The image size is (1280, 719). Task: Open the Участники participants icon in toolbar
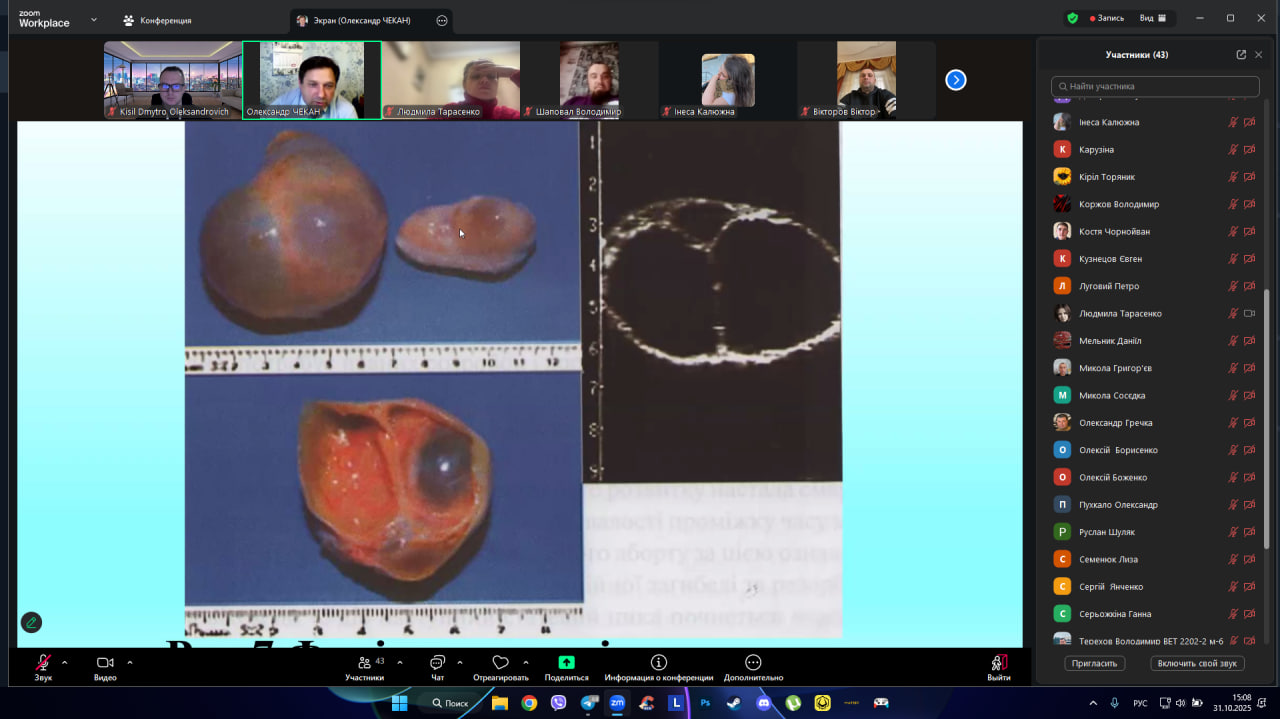[x=364, y=663]
